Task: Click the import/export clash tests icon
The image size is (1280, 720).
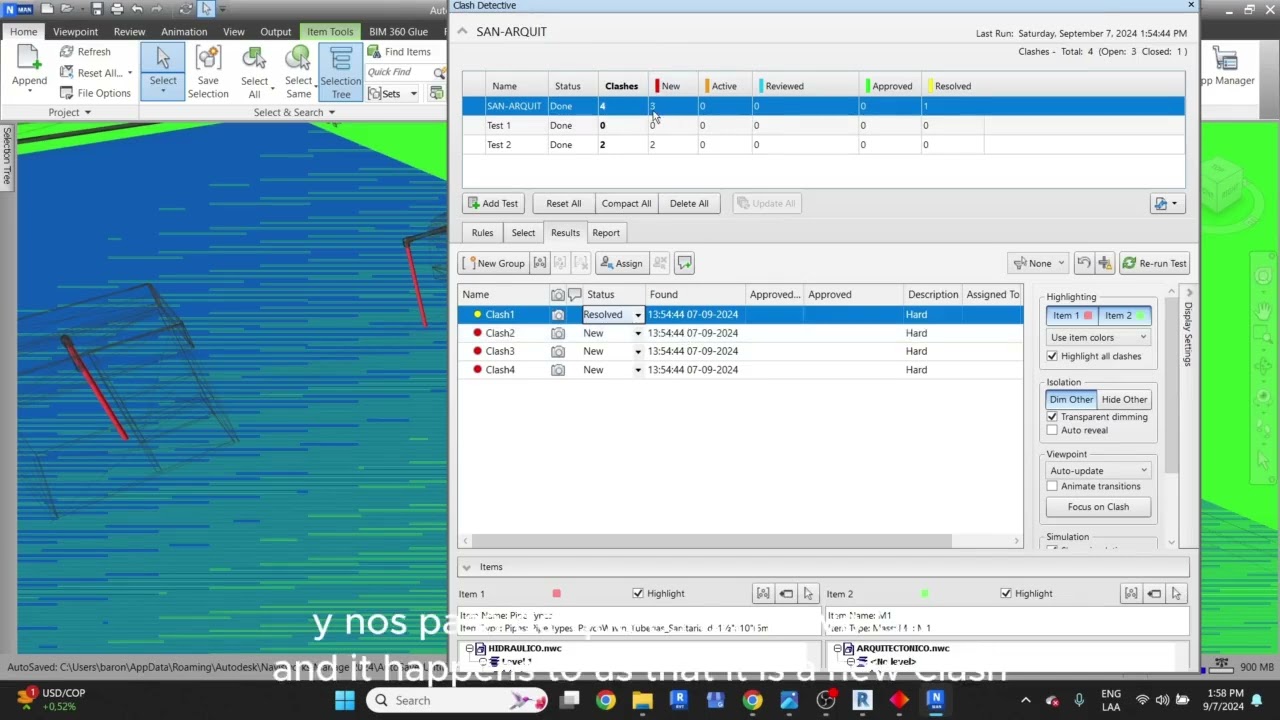Action: (x=1165, y=204)
